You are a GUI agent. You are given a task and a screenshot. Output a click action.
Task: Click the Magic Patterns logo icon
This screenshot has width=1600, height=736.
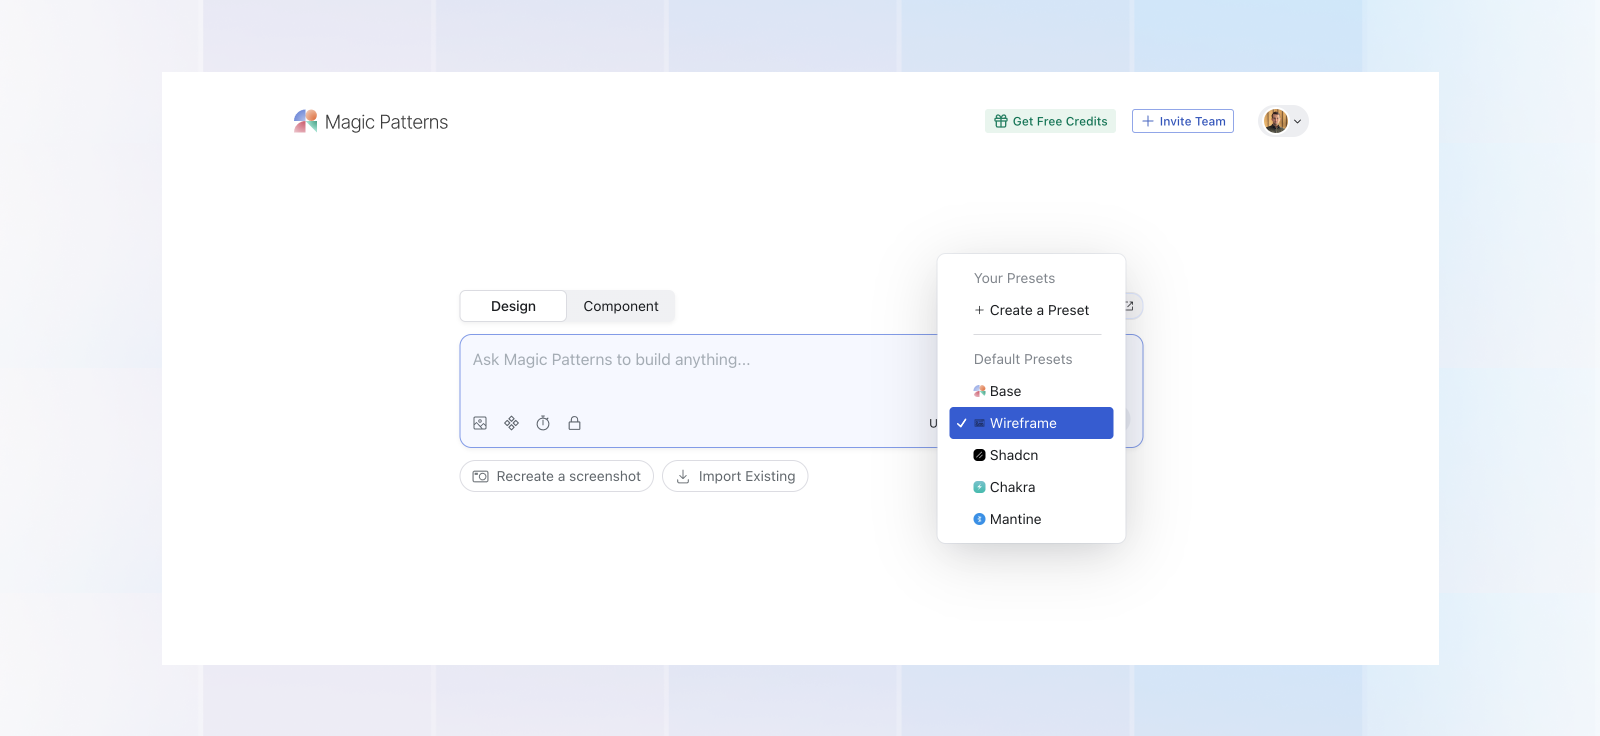305,121
